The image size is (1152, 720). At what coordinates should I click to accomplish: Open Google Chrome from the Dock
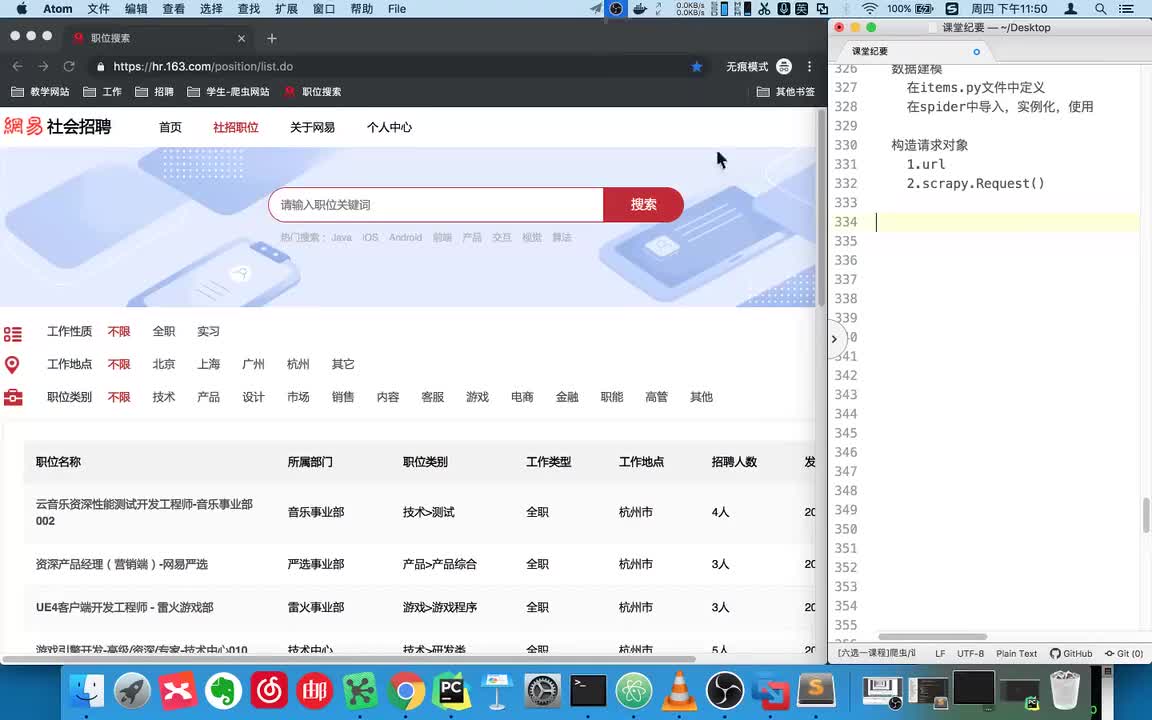pyautogui.click(x=406, y=691)
